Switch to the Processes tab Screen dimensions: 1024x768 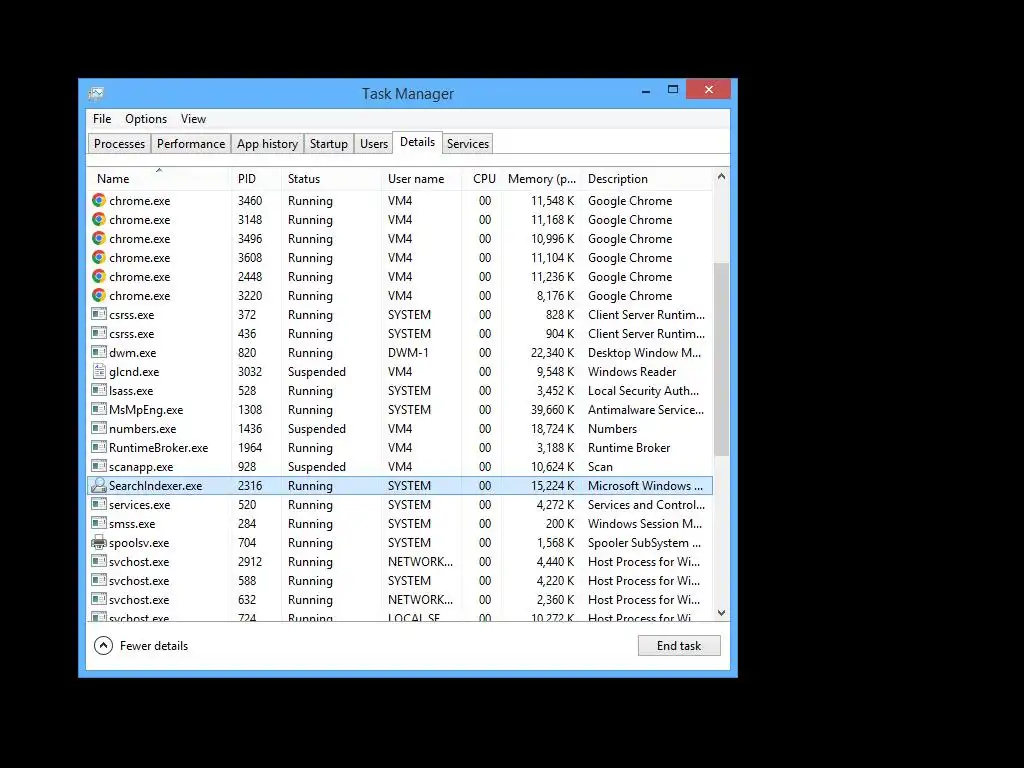tap(120, 144)
